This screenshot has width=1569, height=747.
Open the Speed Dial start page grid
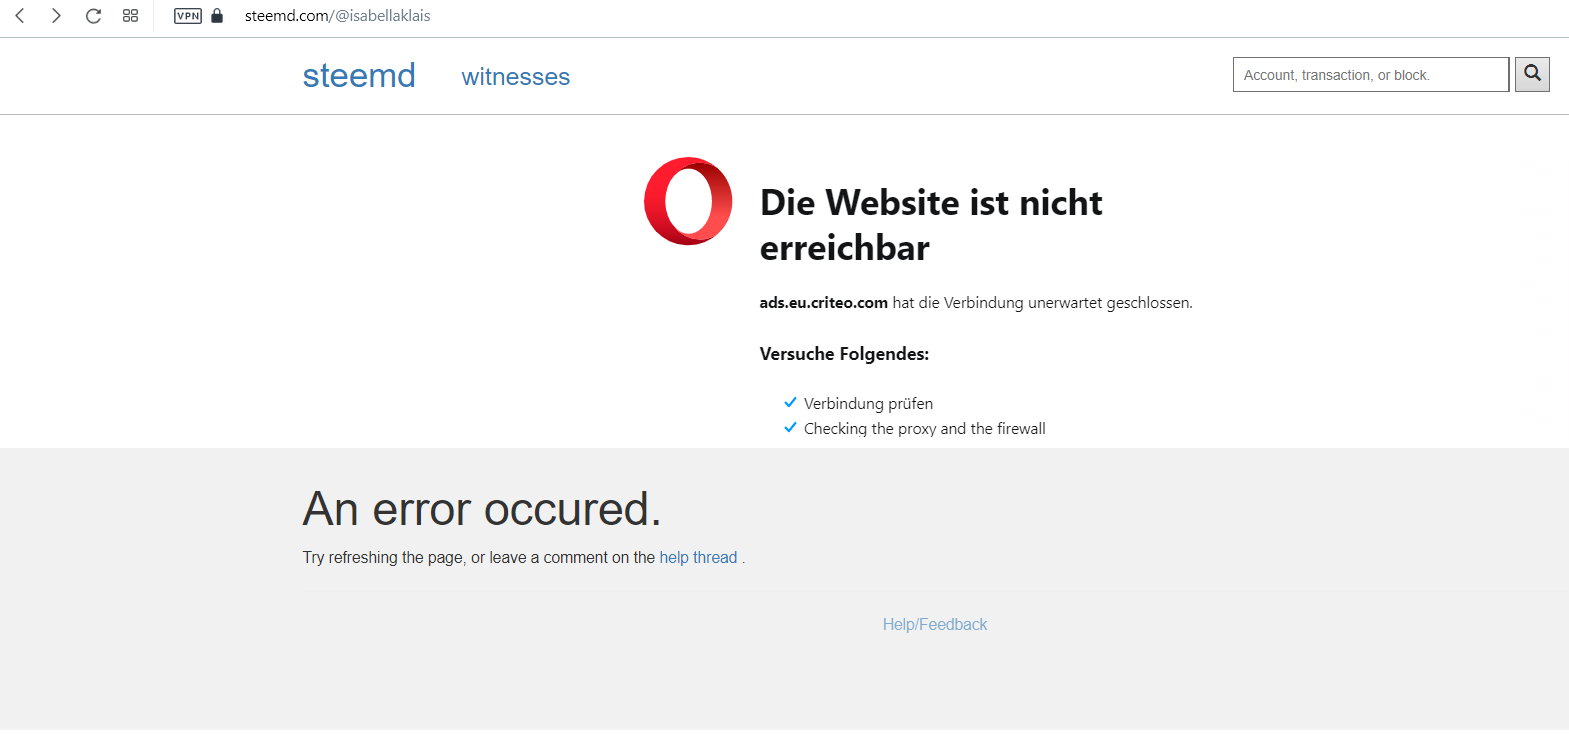[x=130, y=16]
